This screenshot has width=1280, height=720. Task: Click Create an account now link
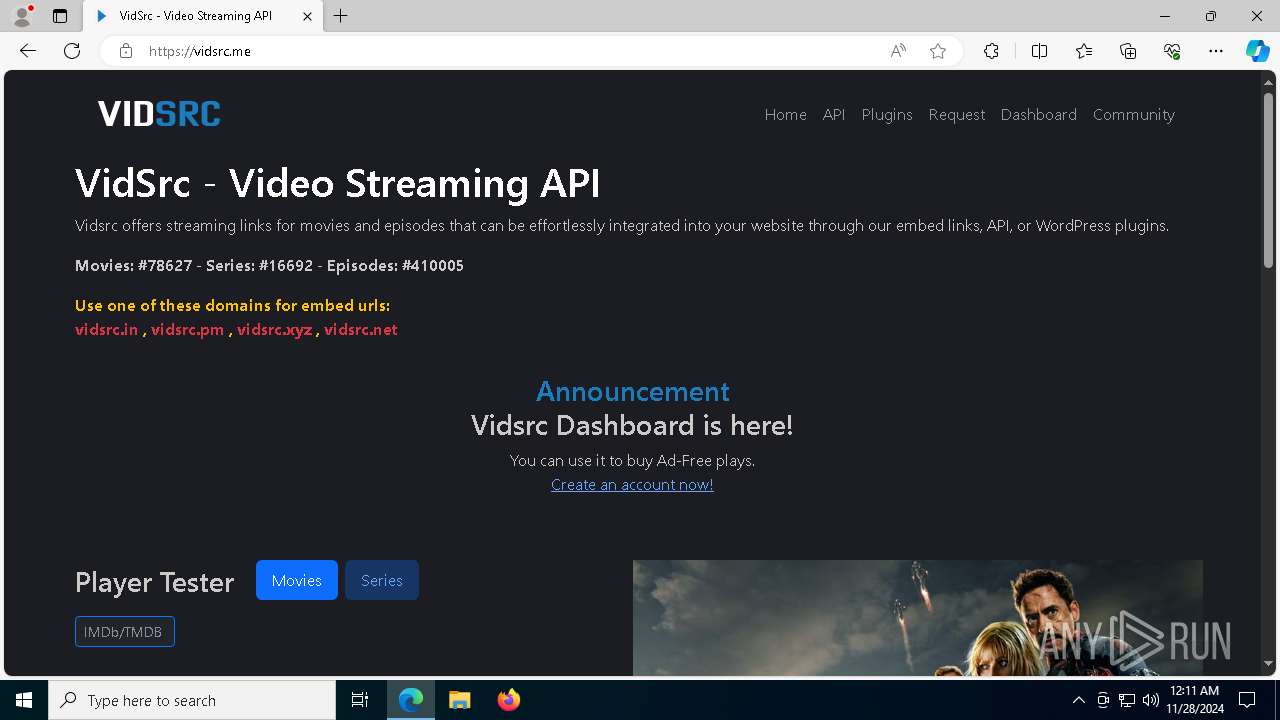(632, 485)
